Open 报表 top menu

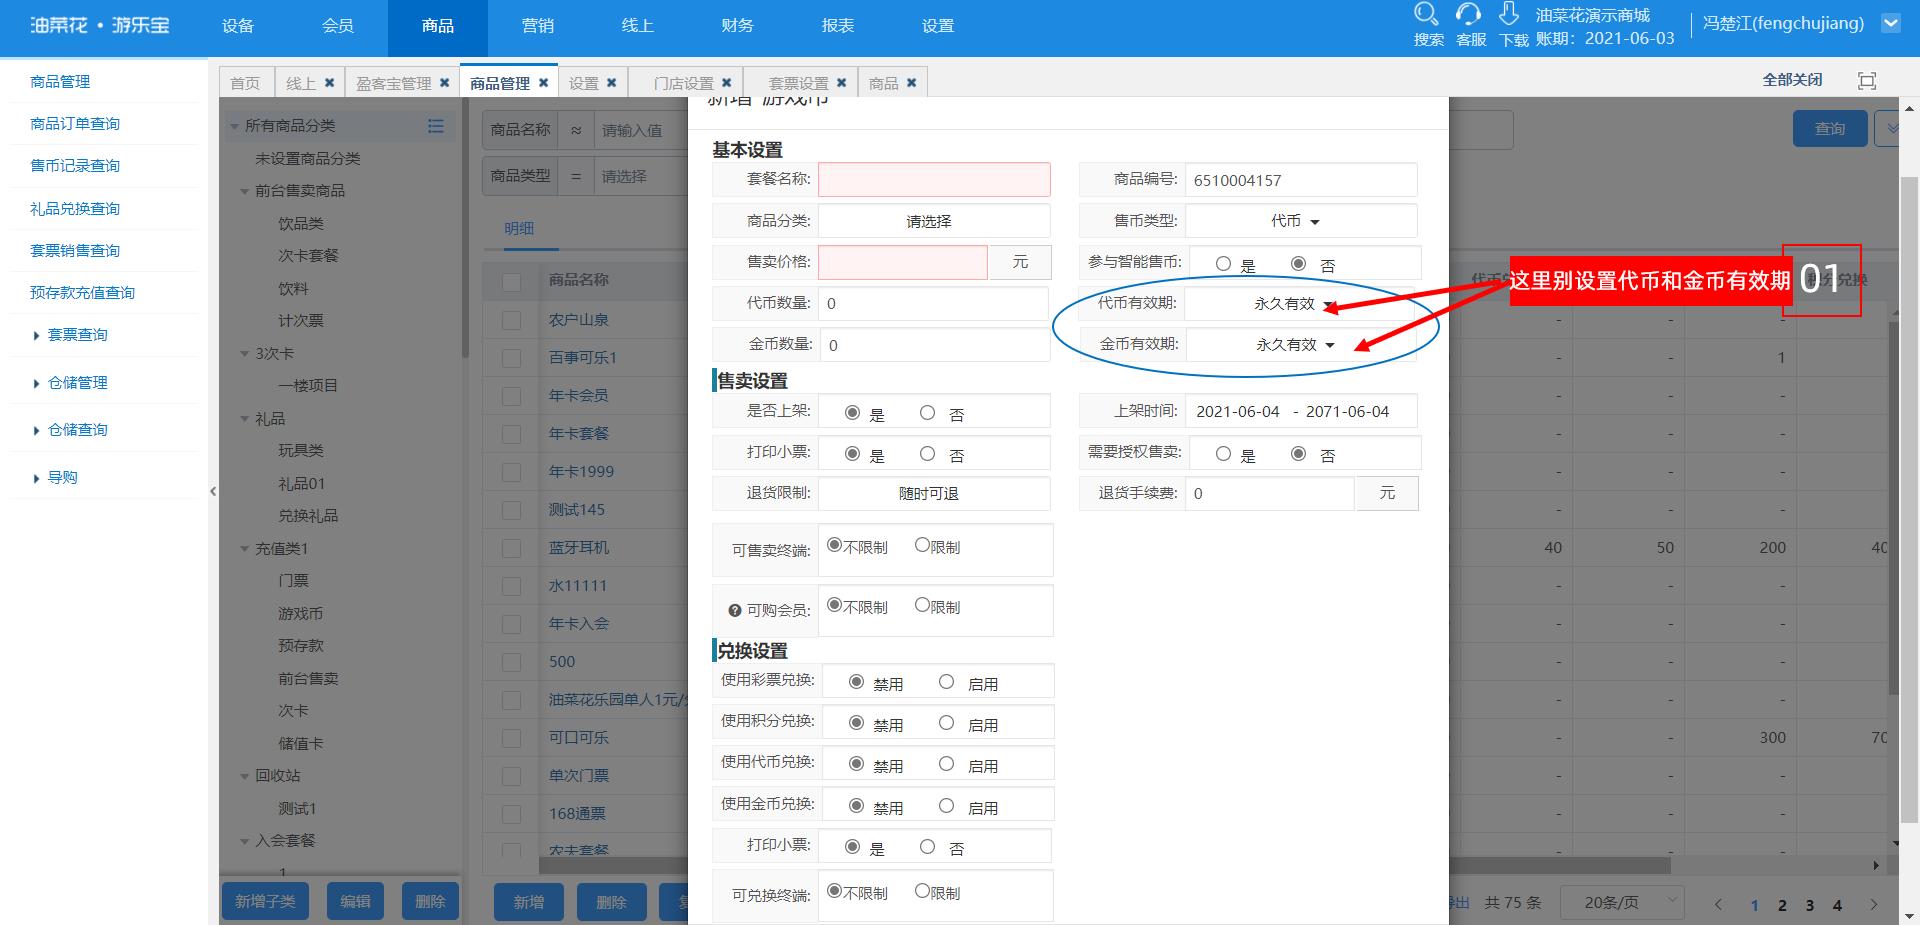coord(838,26)
